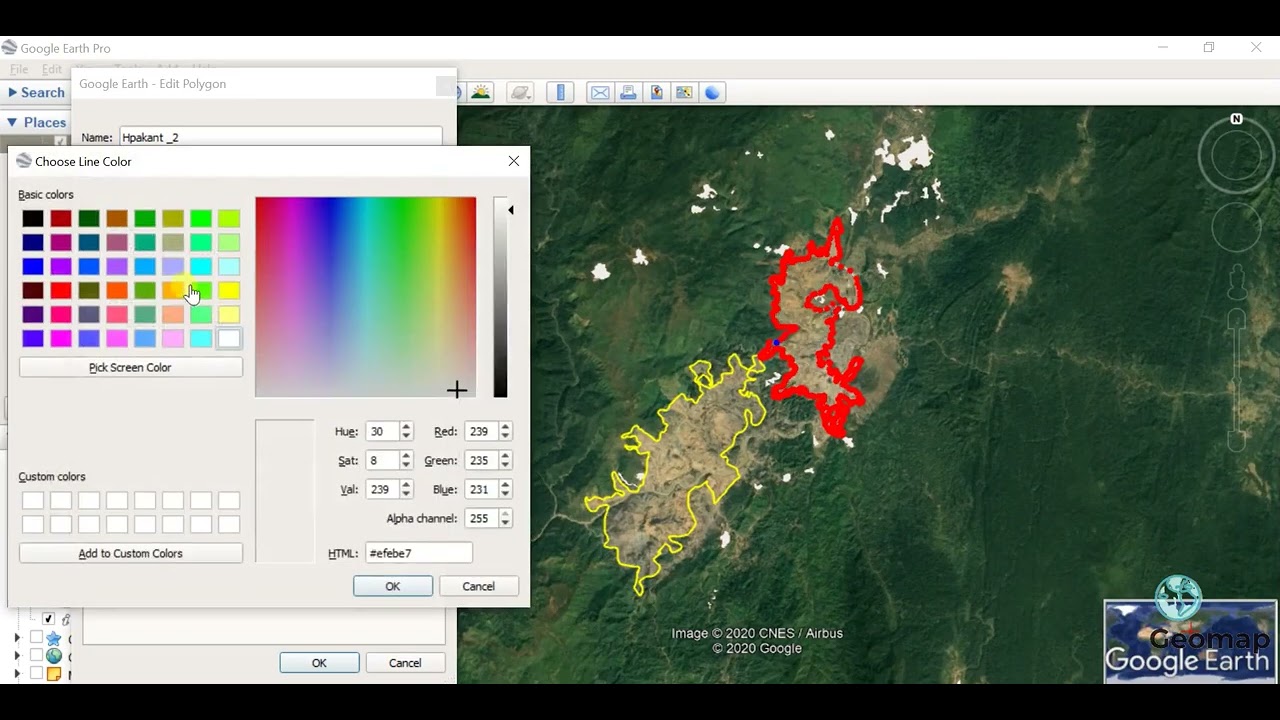
Task: Check the box beside the globe item
Action: 36,656
